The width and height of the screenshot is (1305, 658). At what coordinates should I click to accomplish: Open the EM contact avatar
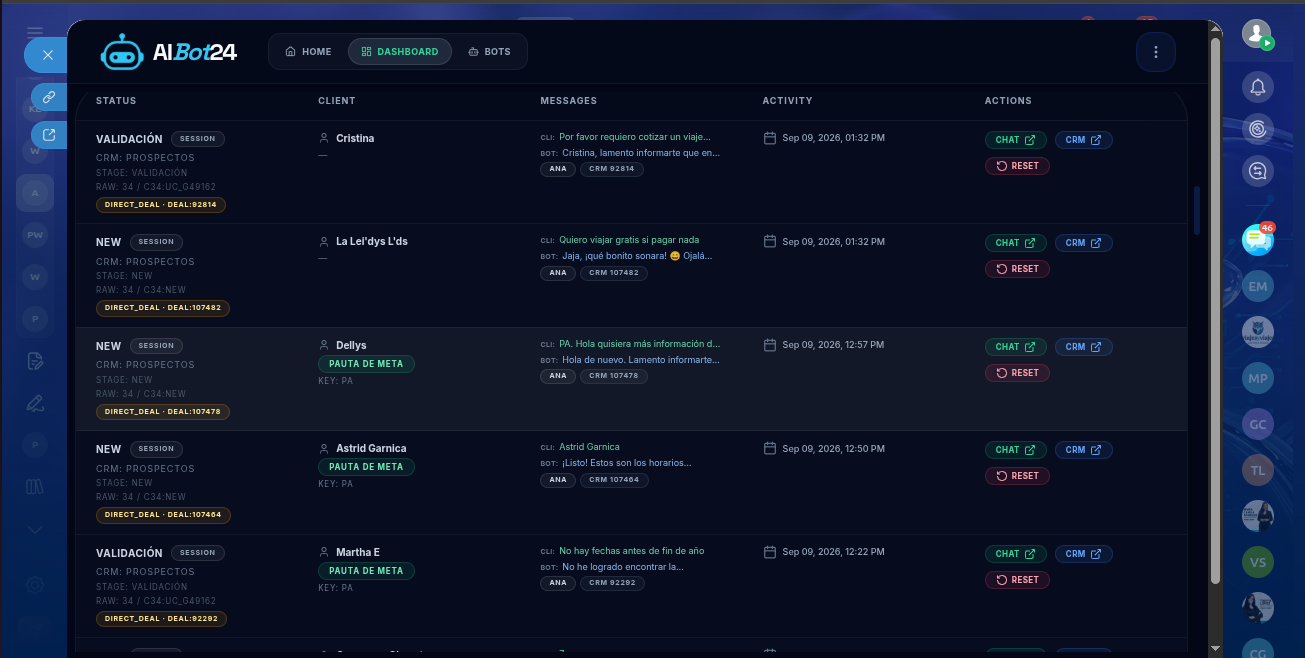(1258, 286)
